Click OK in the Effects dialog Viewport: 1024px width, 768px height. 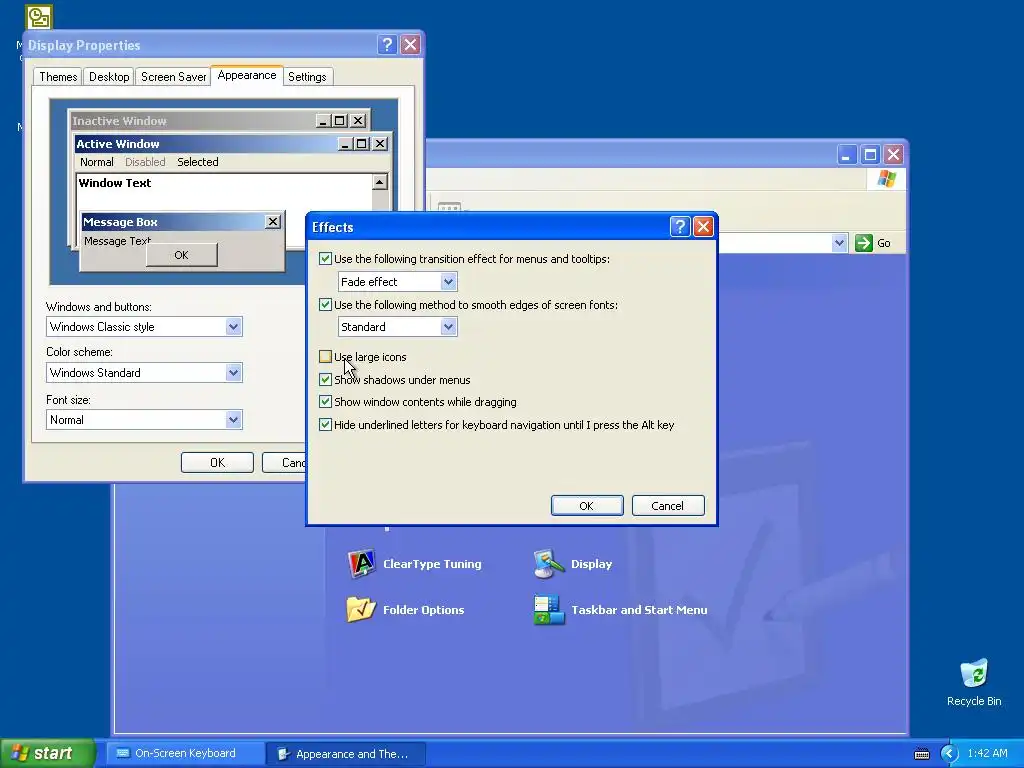(586, 505)
